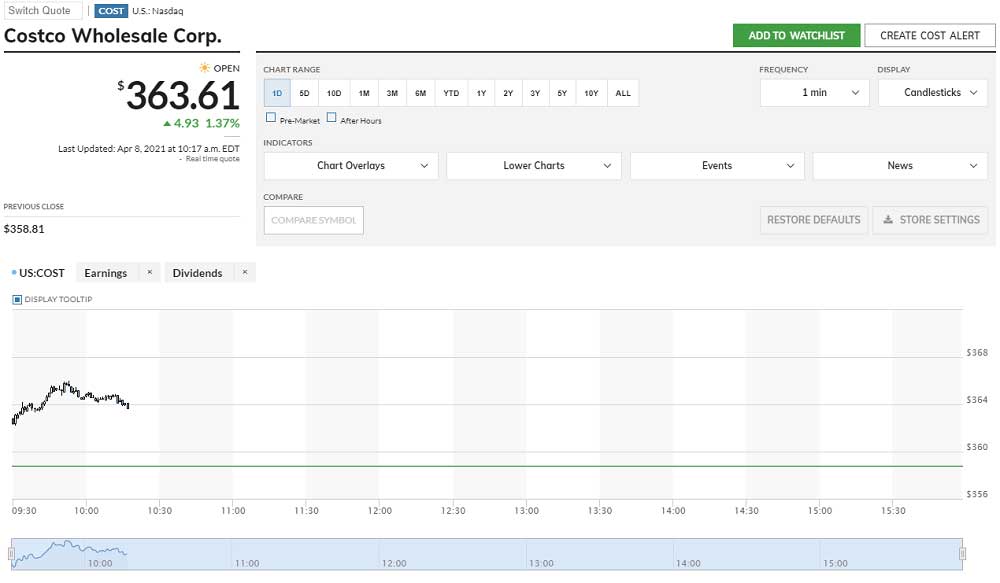Expand the Lower Charts dropdown
The height and width of the screenshot is (583, 1000).
[534, 166]
